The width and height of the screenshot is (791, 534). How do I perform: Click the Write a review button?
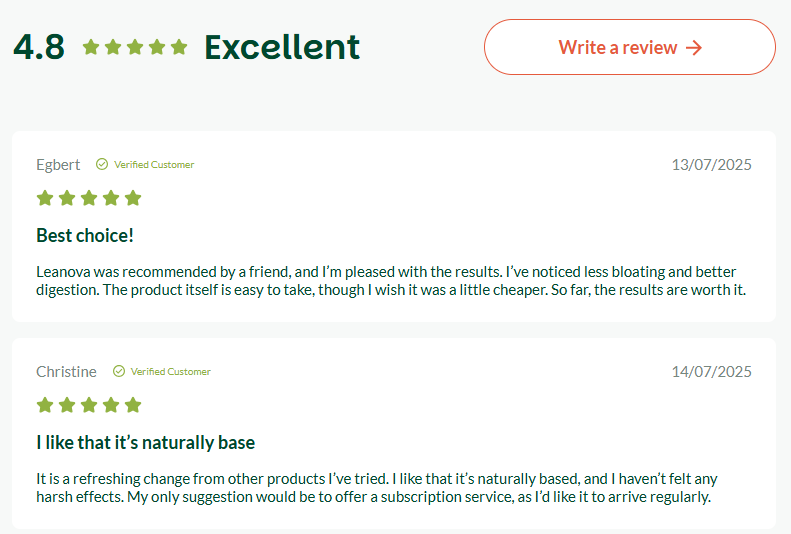[x=630, y=47]
